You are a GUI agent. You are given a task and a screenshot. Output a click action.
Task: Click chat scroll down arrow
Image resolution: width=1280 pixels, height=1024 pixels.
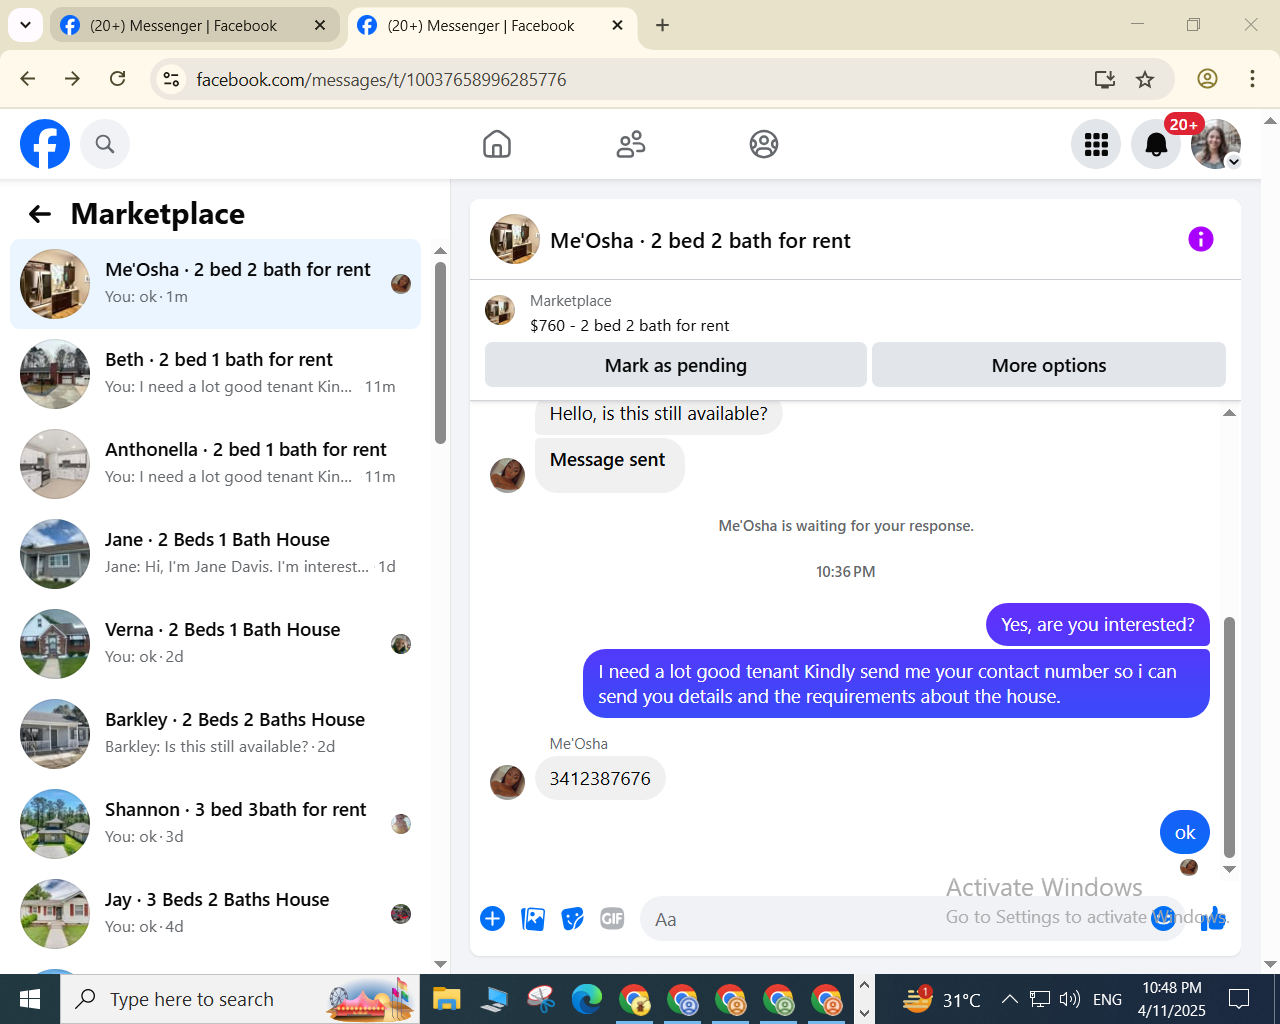1229,869
